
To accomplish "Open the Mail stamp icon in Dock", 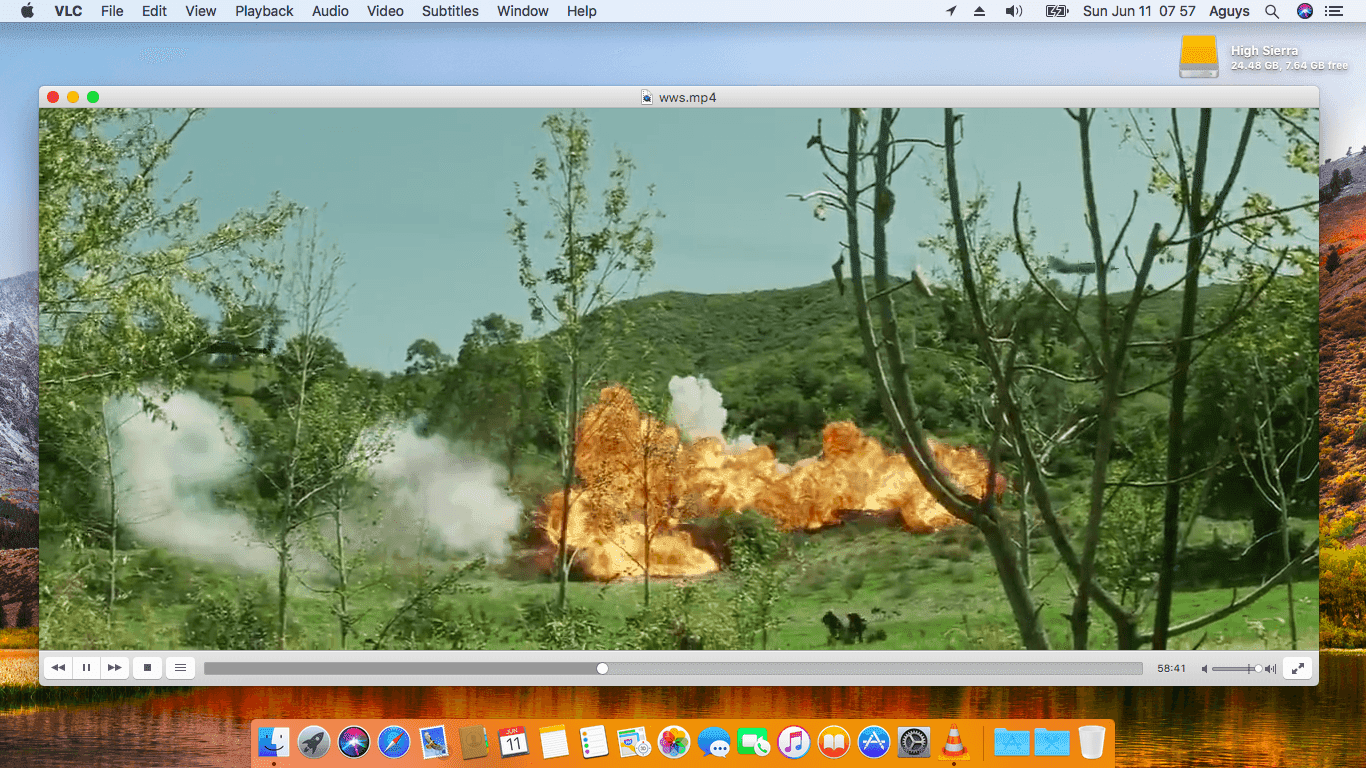I will (x=434, y=742).
